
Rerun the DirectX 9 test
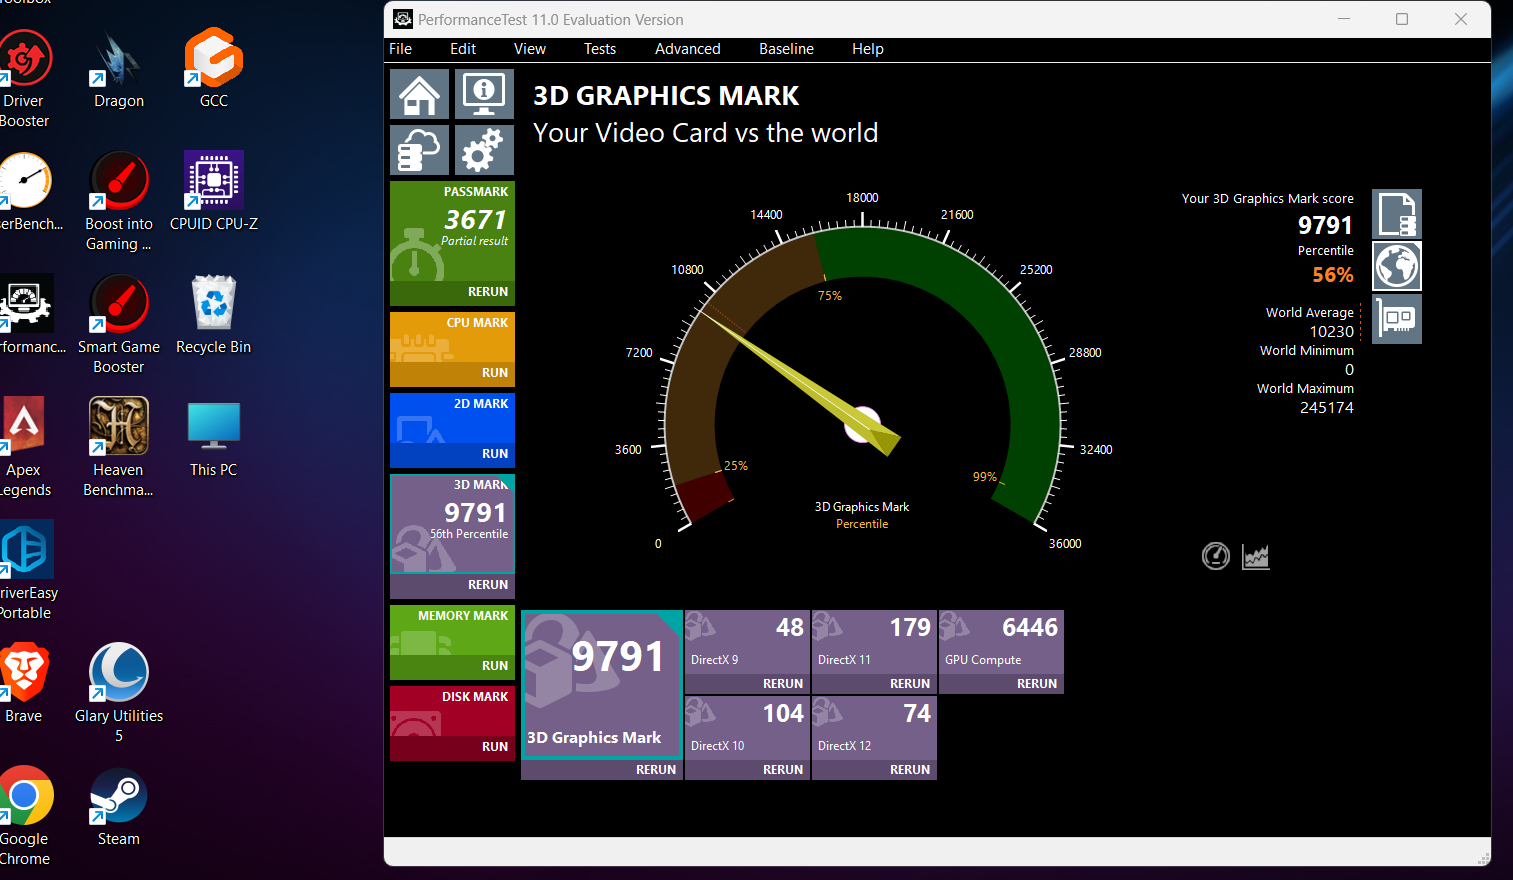pyautogui.click(x=783, y=684)
